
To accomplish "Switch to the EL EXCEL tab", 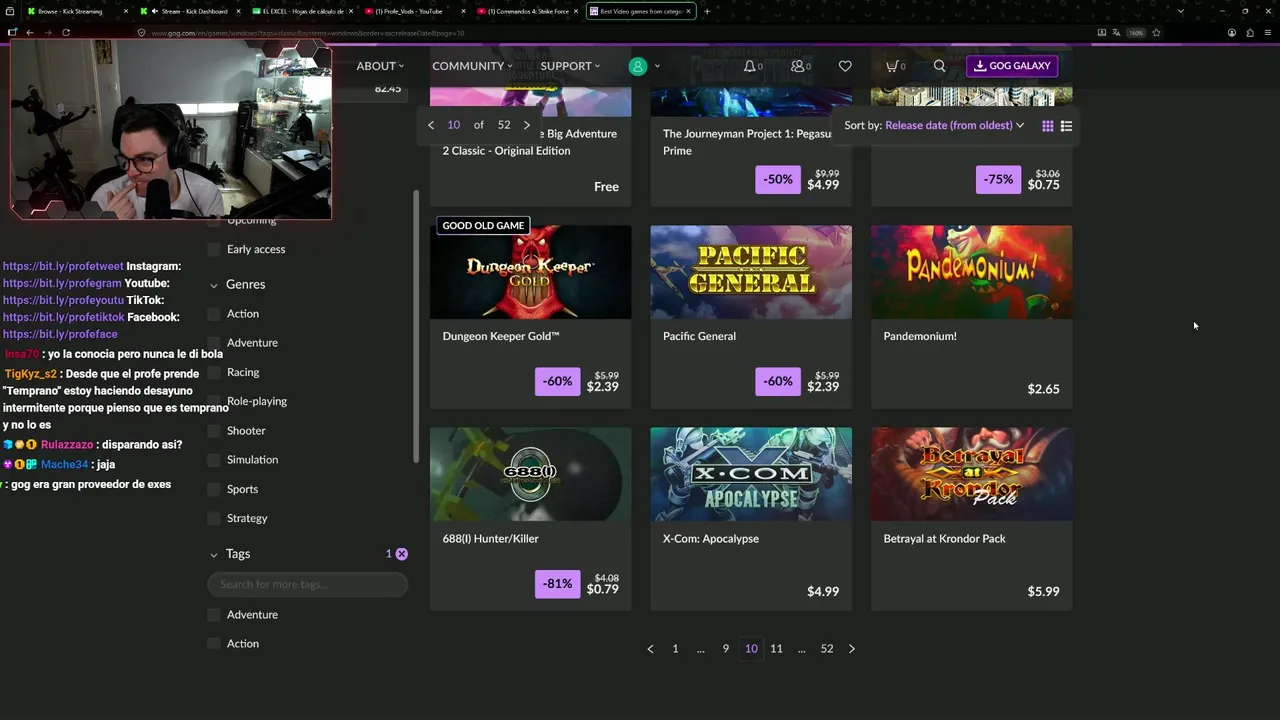I will (303, 11).
